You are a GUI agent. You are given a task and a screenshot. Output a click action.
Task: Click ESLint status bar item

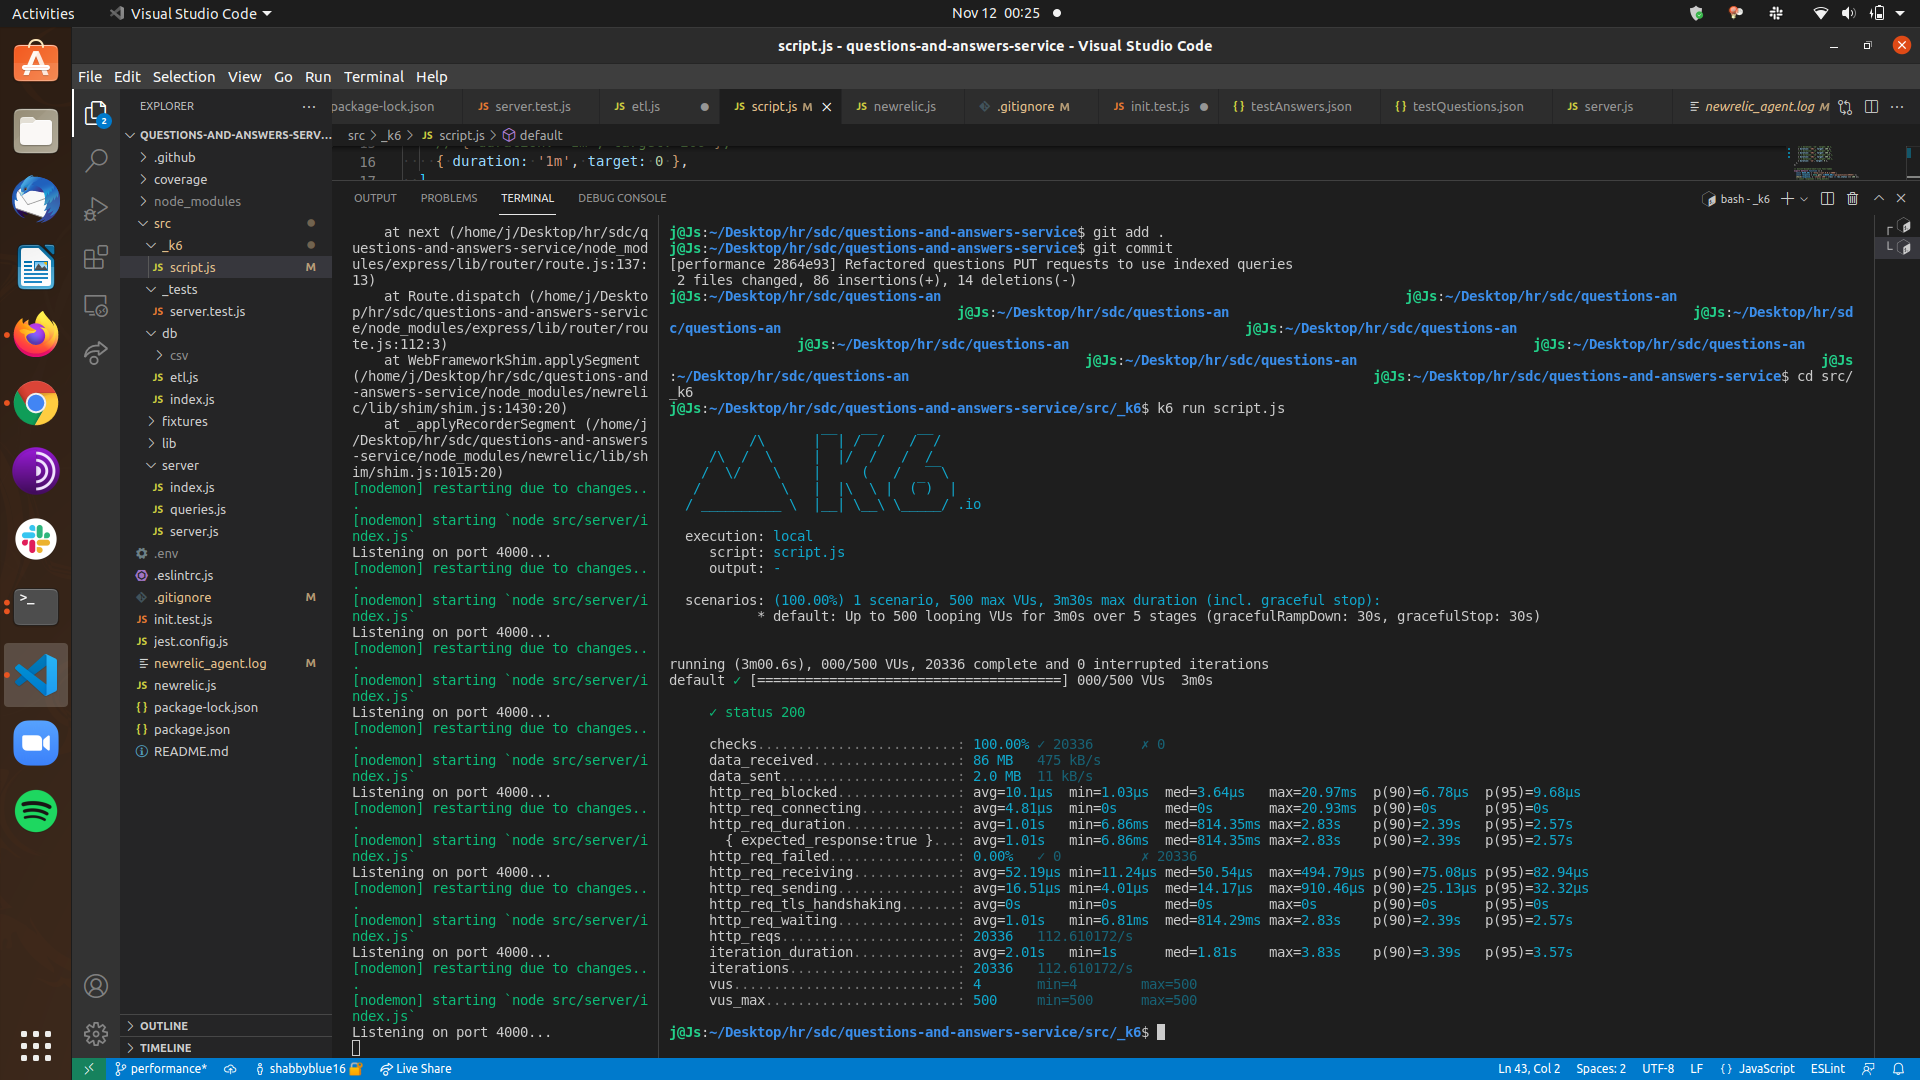(1827, 1069)
